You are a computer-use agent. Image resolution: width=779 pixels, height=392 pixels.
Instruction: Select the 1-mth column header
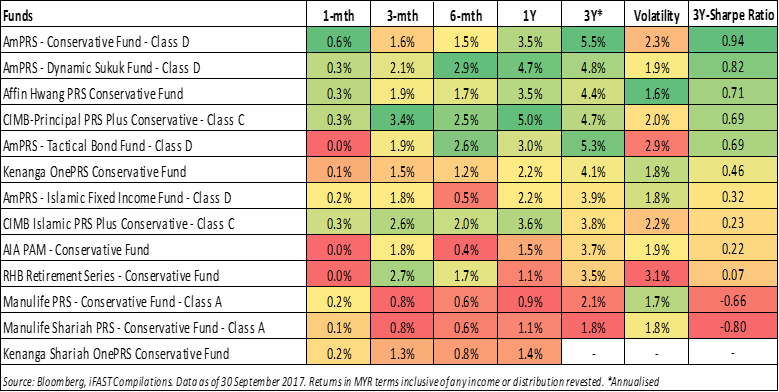click(338, 16)
